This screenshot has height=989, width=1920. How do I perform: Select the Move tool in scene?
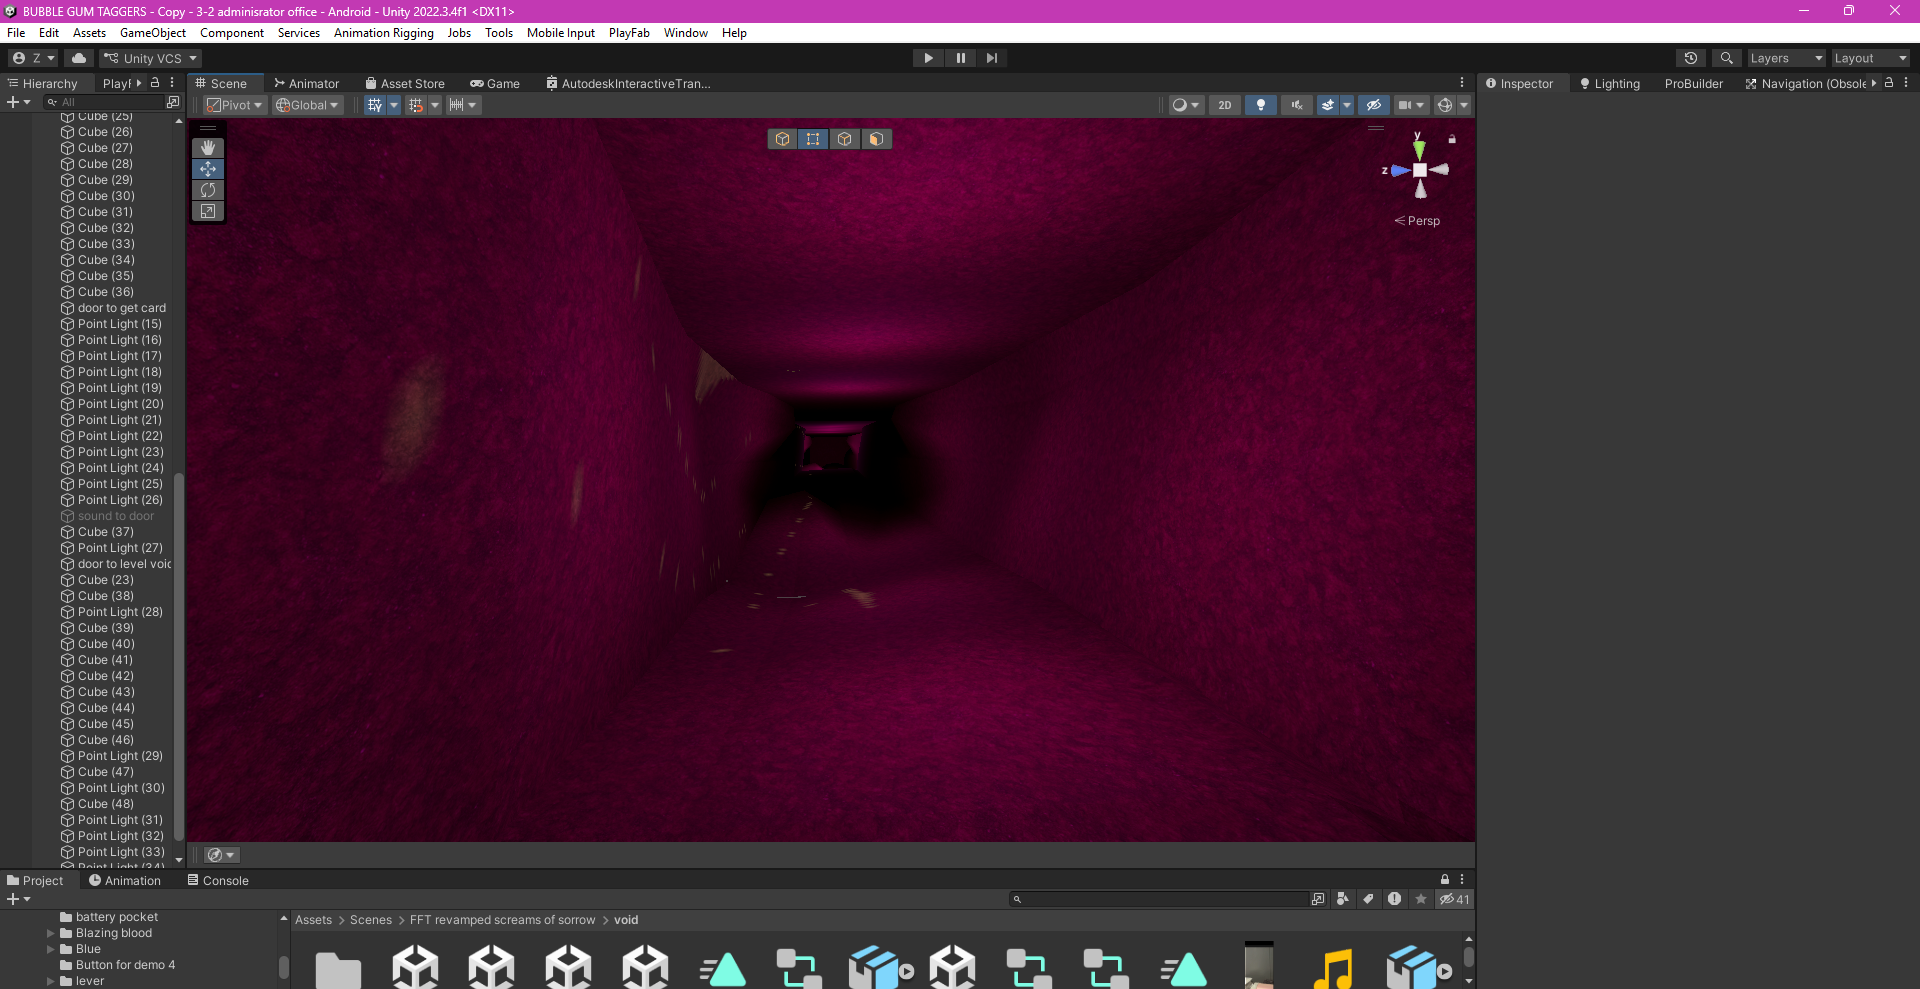click(208, 169)
